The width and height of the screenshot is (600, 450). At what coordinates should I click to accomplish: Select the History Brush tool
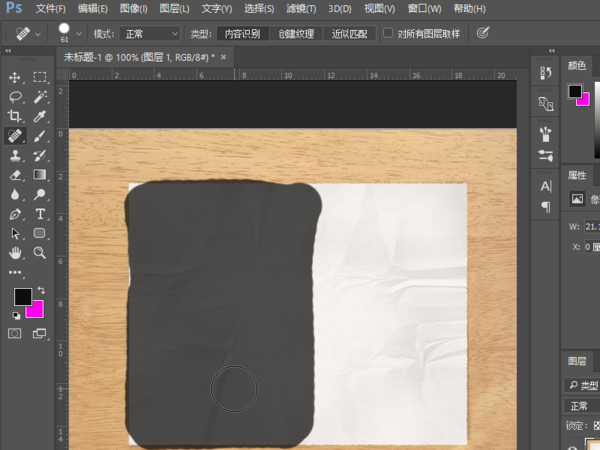tap(39, 155)
